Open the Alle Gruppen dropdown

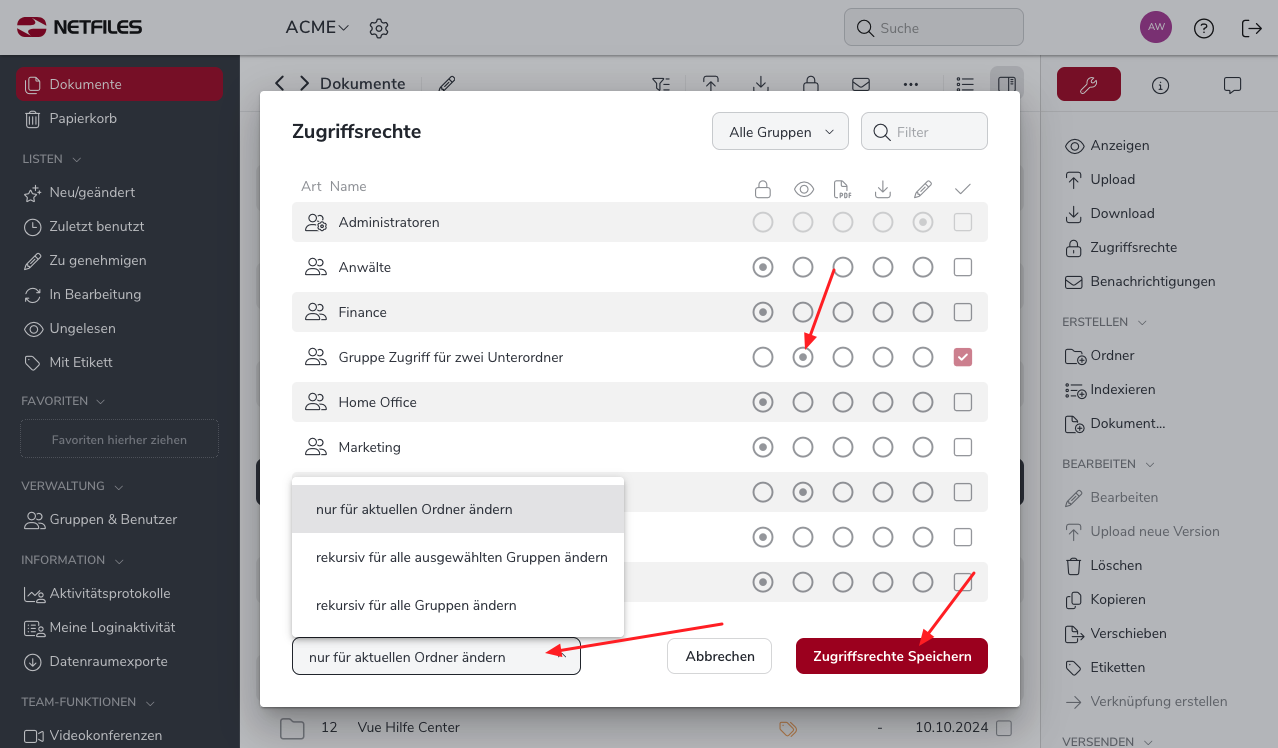pos(780,132)
